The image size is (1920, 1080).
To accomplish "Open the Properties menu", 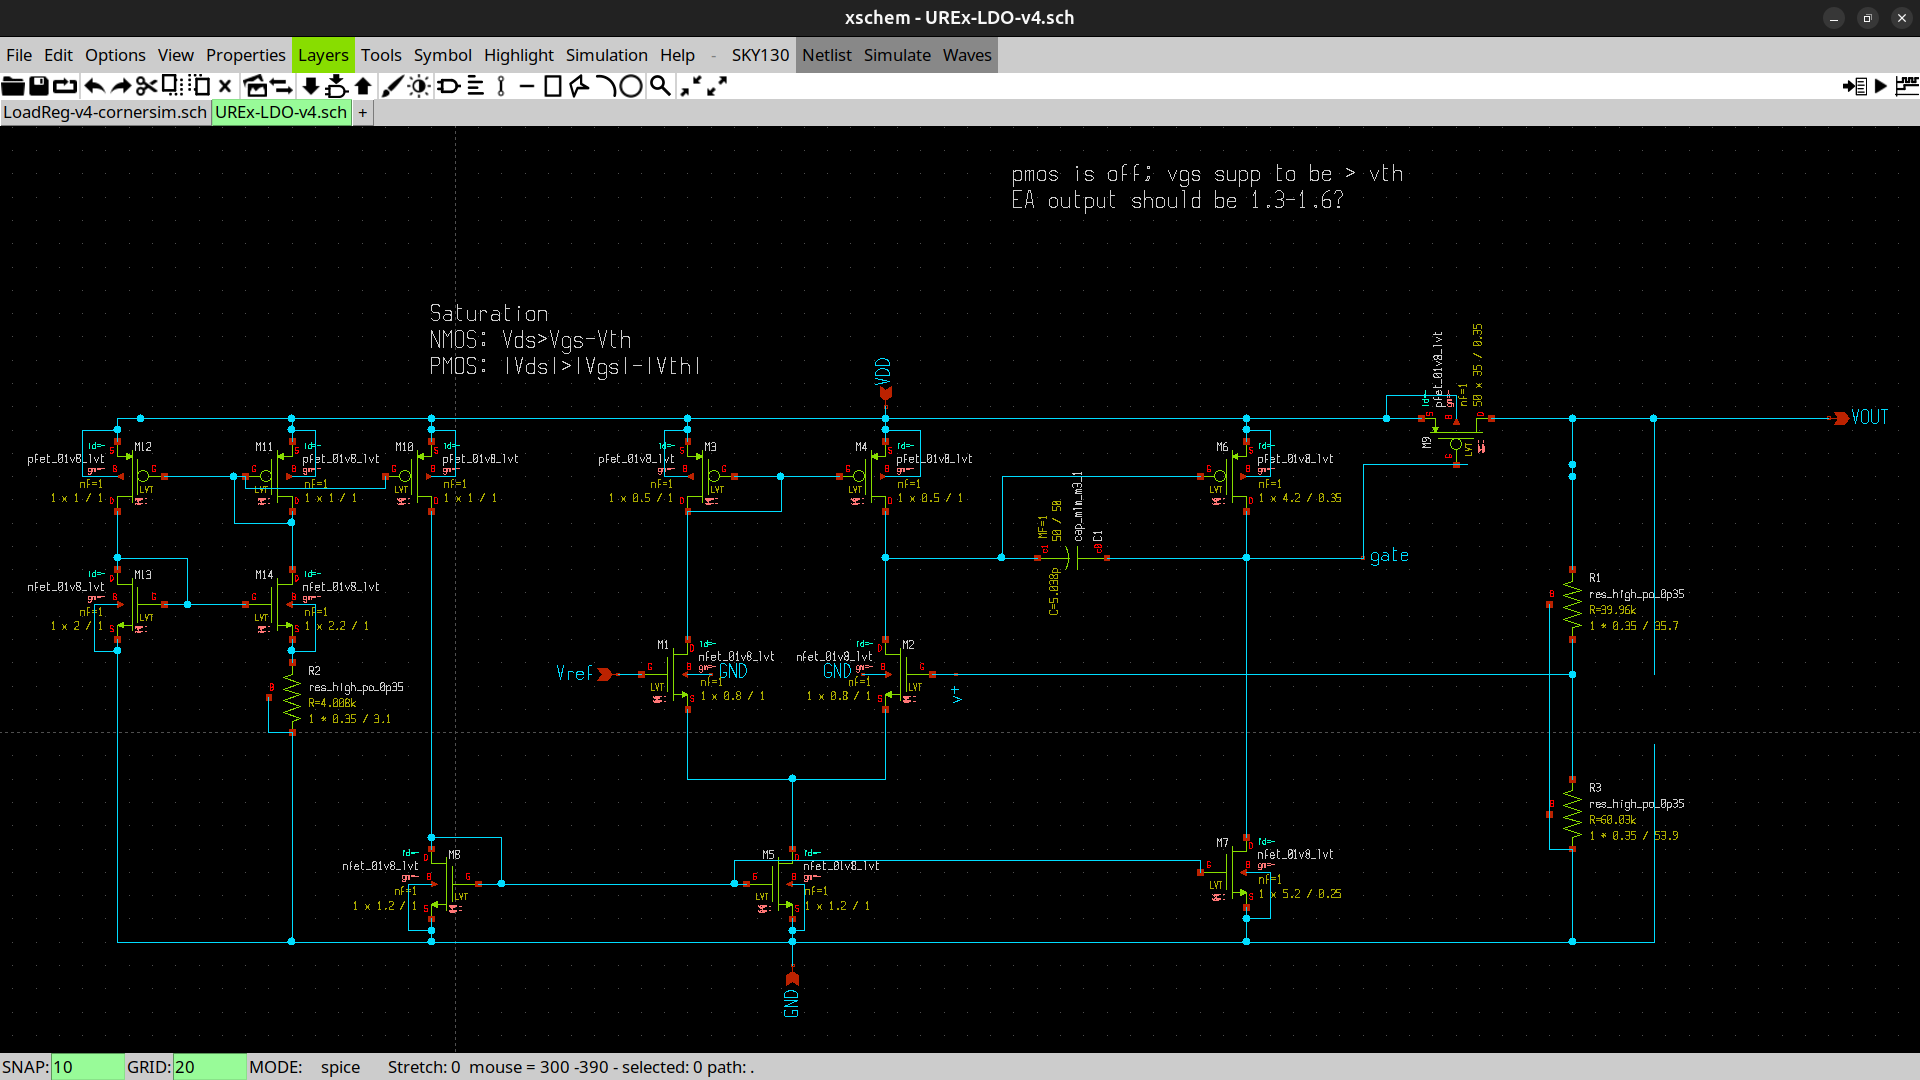I will (245, 55).
